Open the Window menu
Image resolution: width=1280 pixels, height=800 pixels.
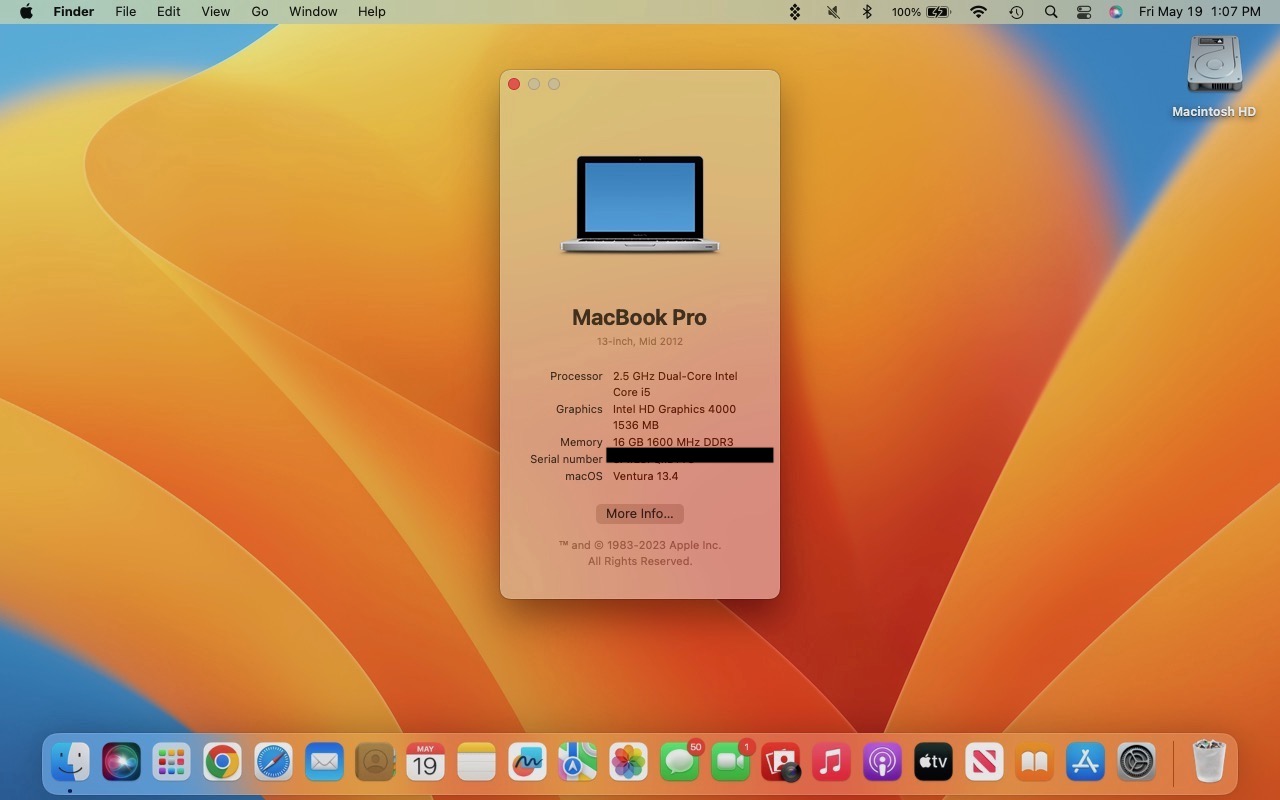pos(313,12)
